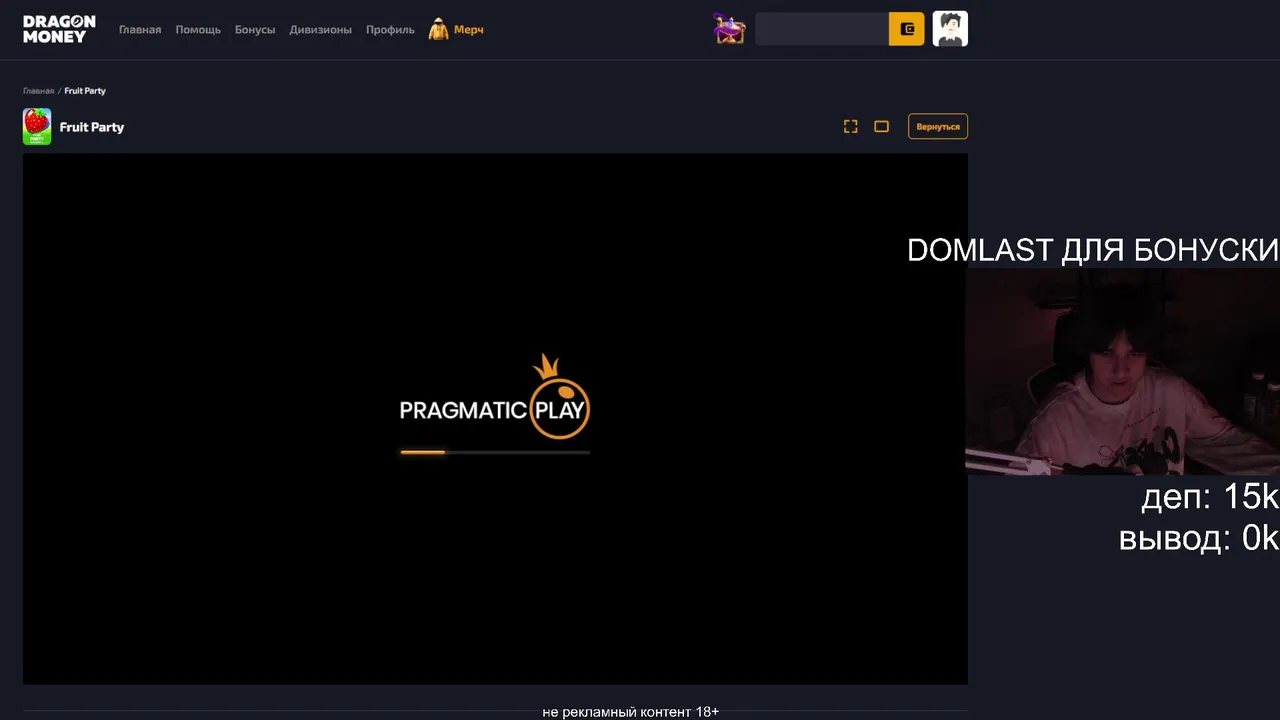Screen dimensions: 1280x720
Task: Click the game loading progress bar
Action: coord(495,452)
